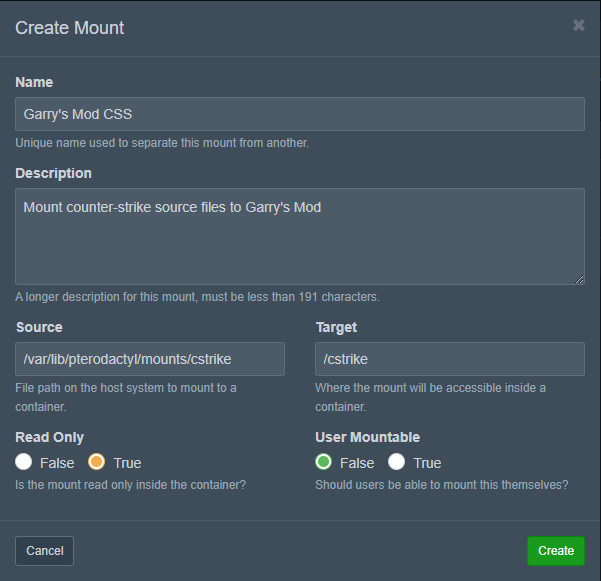Click the green Create button

(556, 551)
